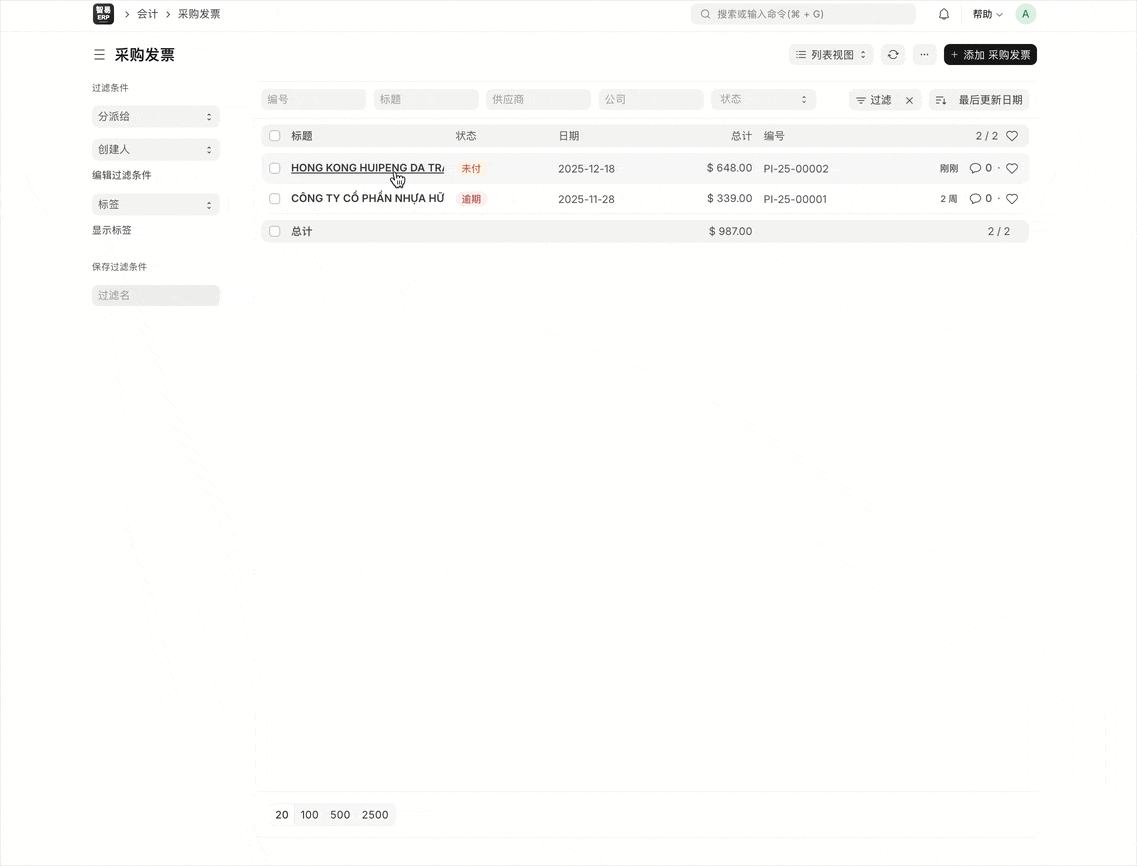Viewport: 1137px width, 866px height.
Task: Check the checkbox for invoice PI-25-00002
Action: point(274,168)
